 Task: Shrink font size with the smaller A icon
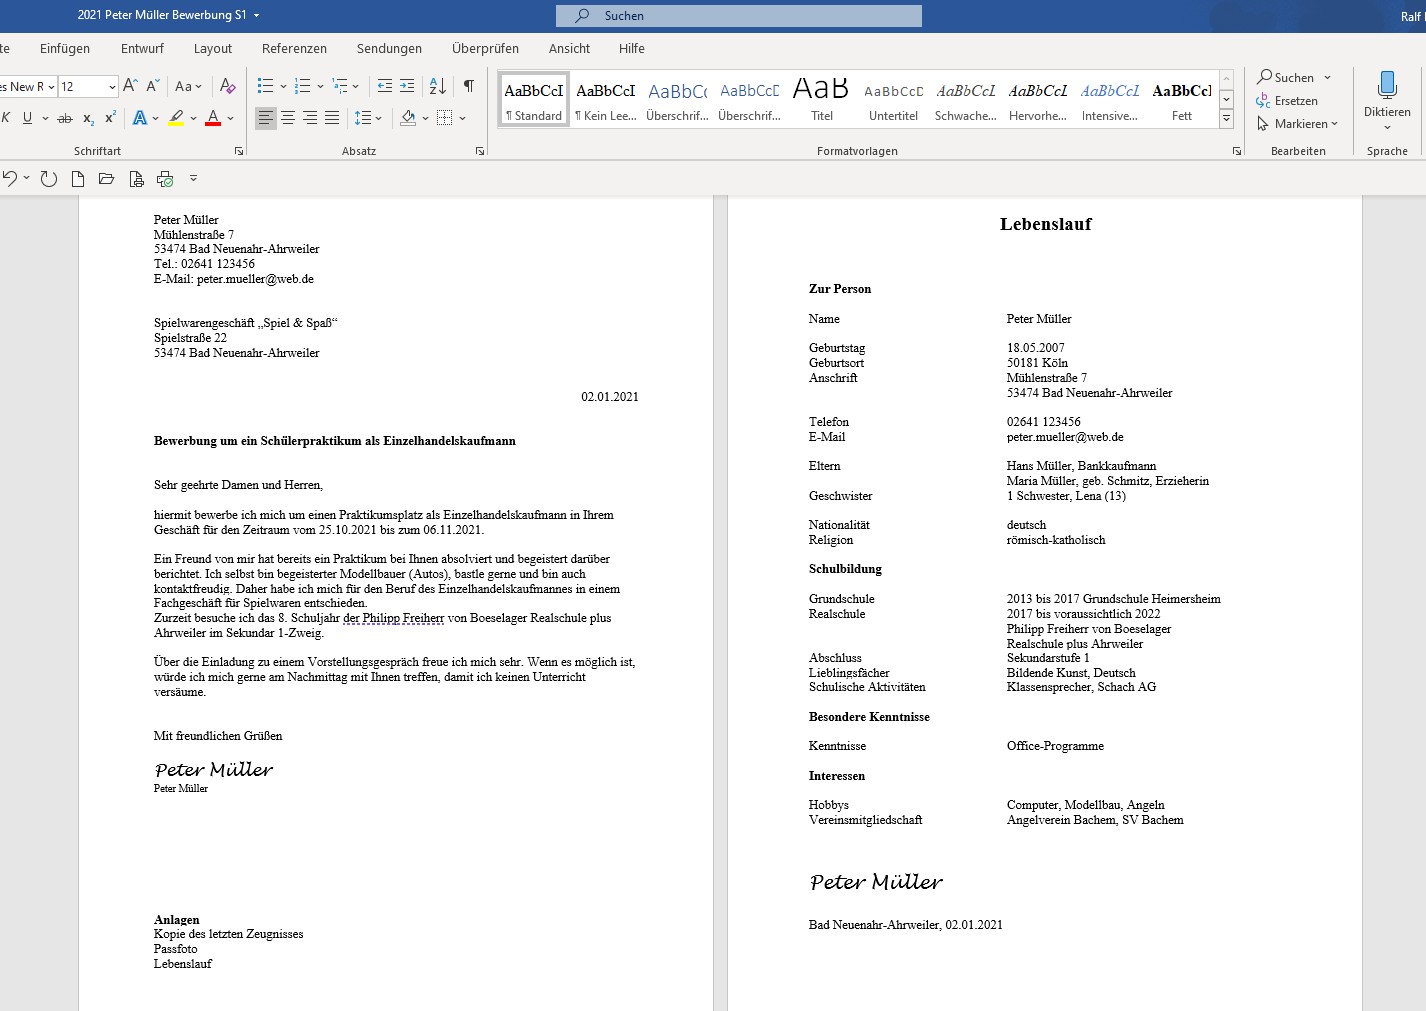click(x=152, y=86)
